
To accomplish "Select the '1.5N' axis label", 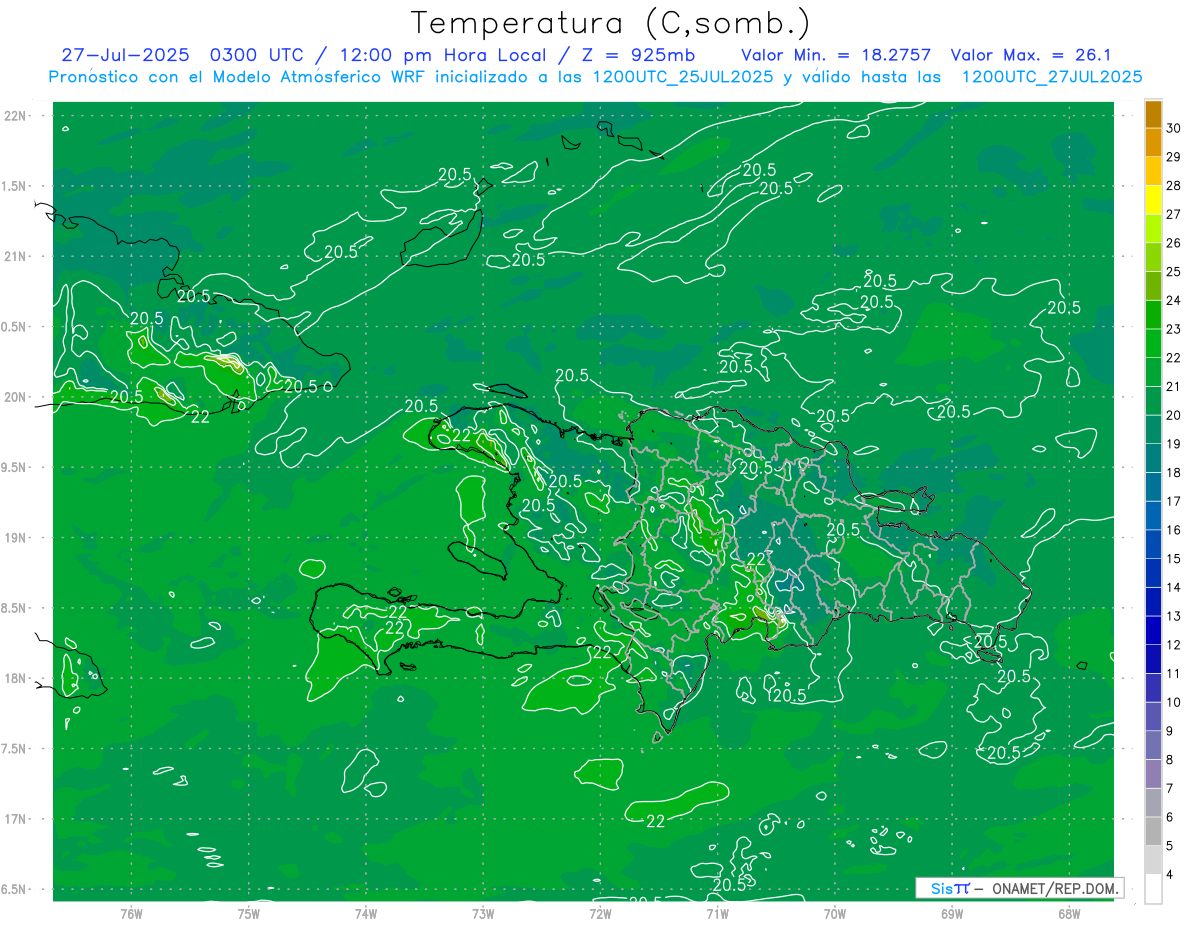I will pyautogui.click(x=16, y=186).
